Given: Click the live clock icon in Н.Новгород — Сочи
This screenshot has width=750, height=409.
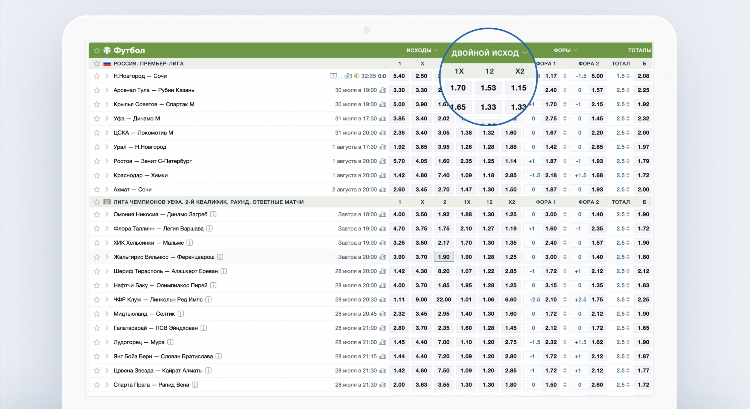Looking at the screenshot, I should (356, 76).
